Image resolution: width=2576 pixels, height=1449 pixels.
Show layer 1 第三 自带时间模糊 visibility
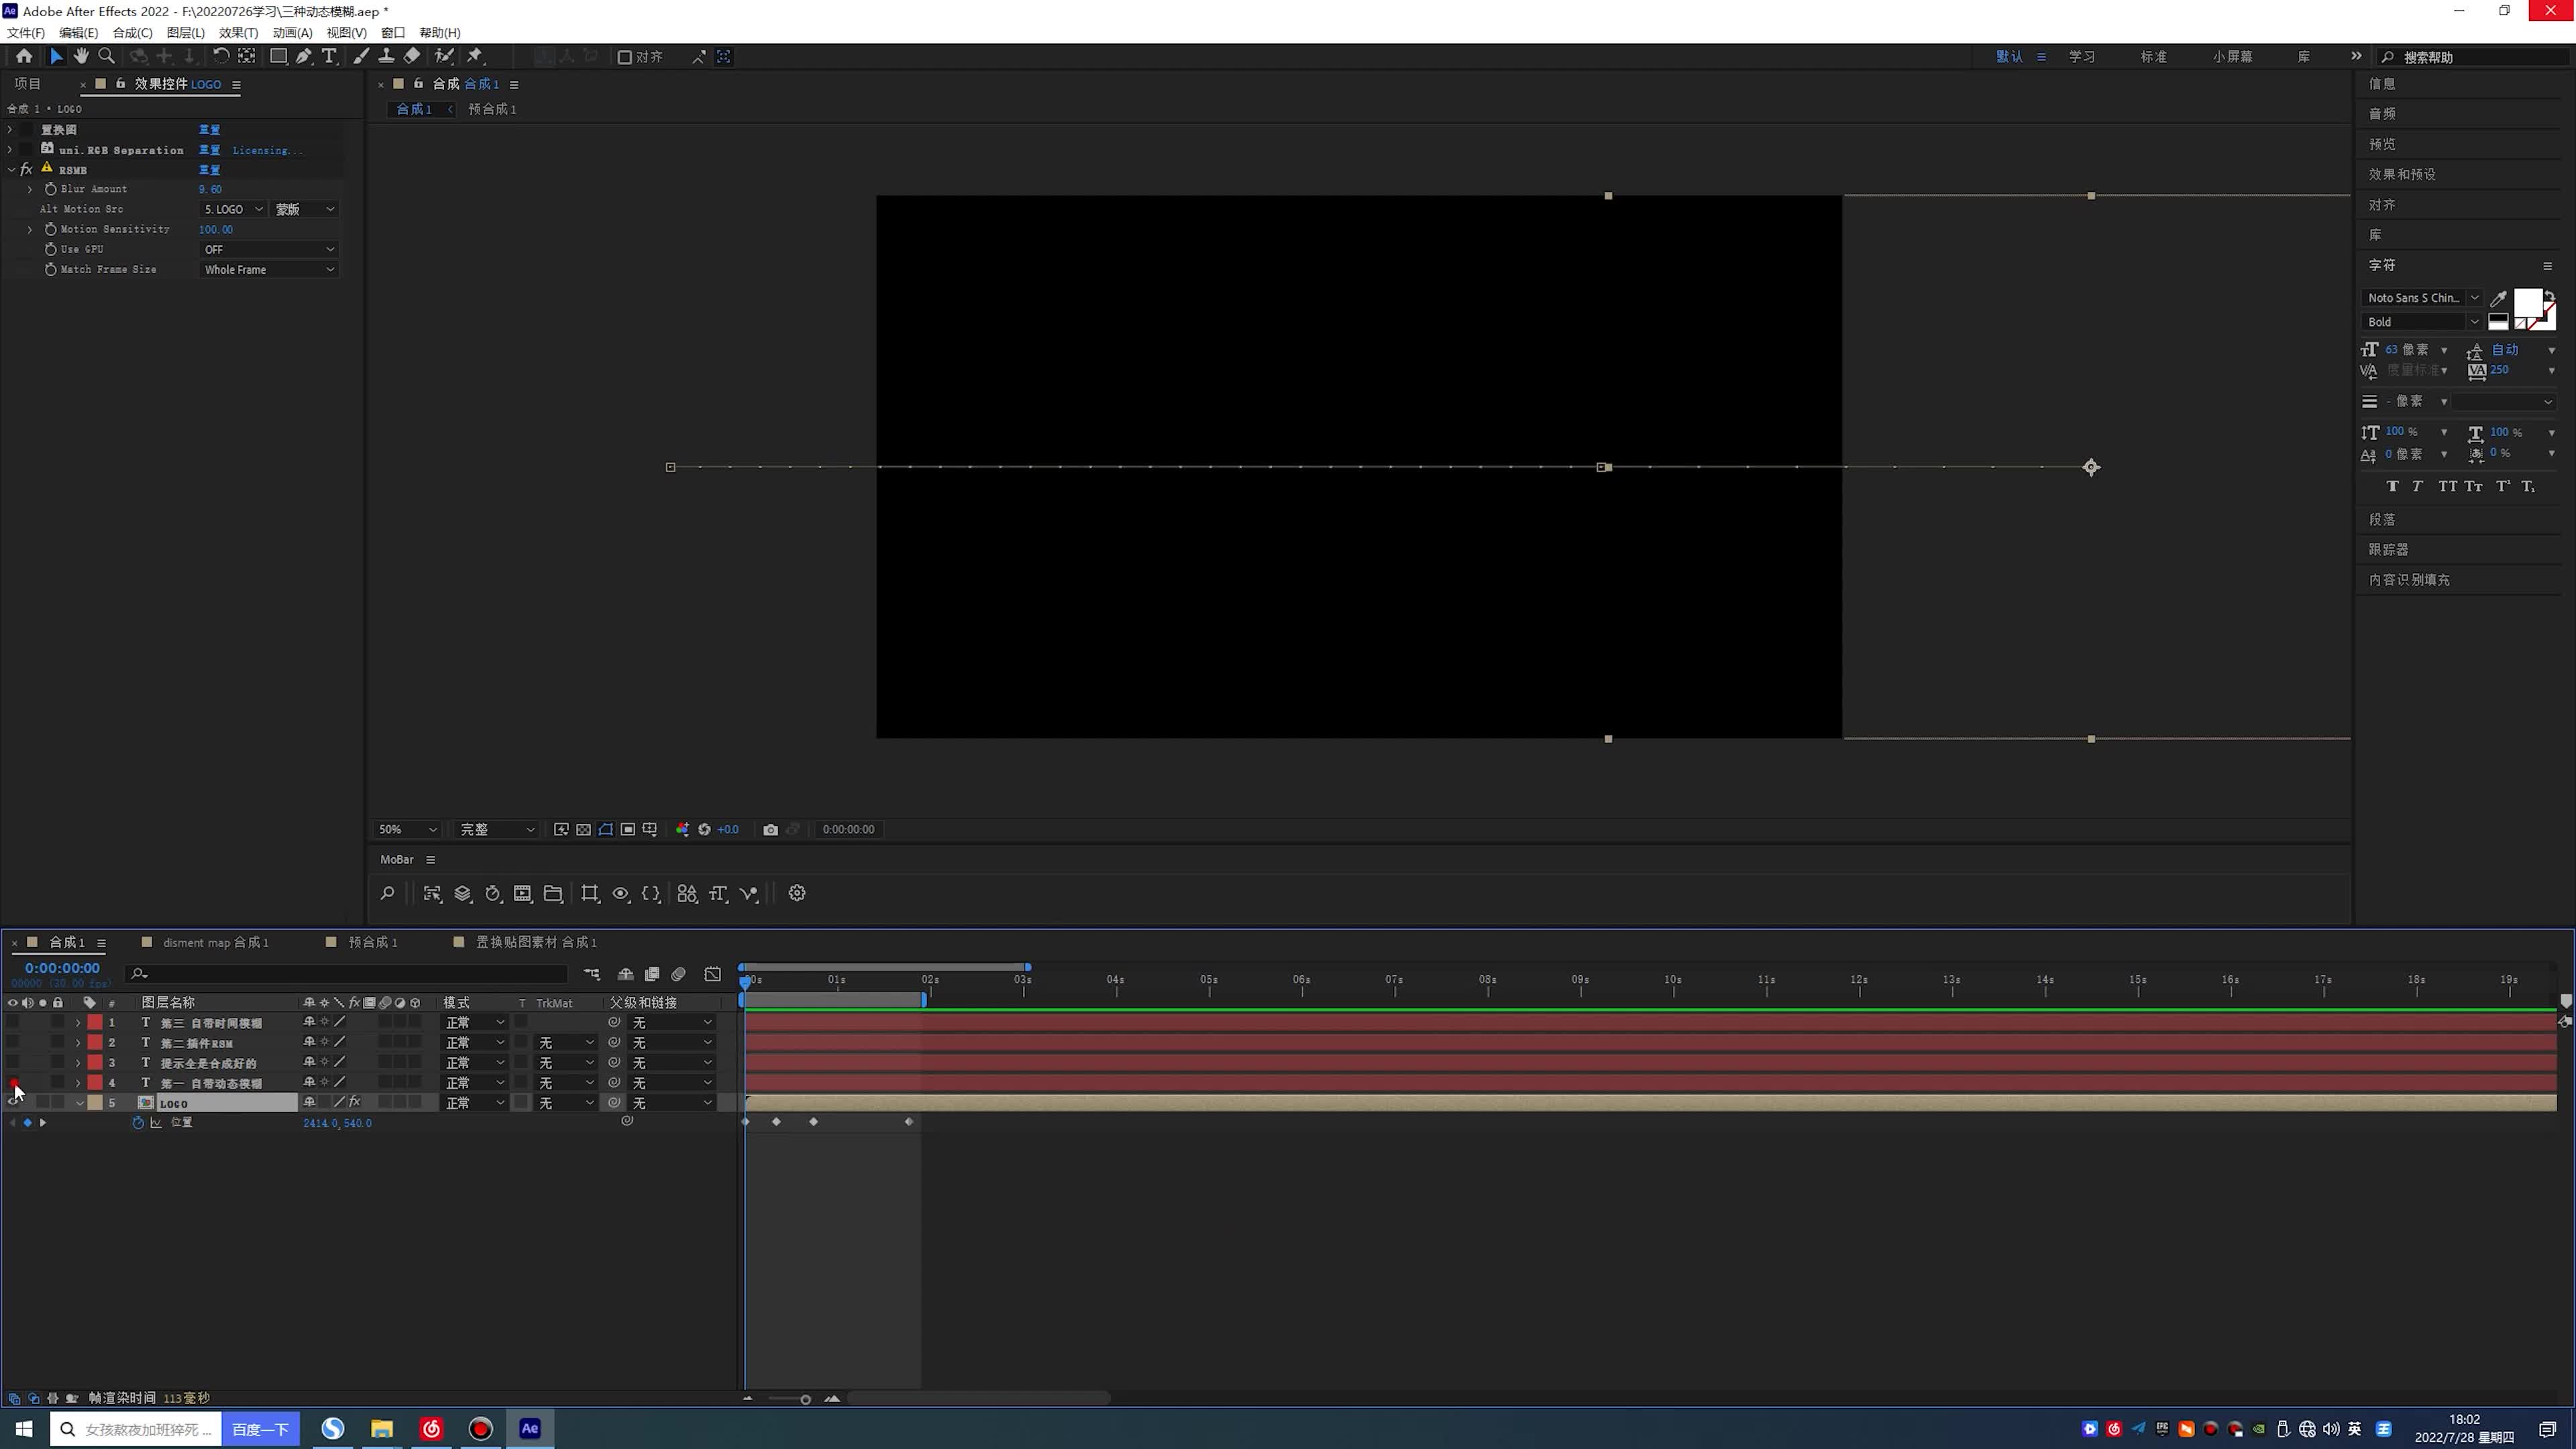pyautogui.click(x=12, y=1023)
